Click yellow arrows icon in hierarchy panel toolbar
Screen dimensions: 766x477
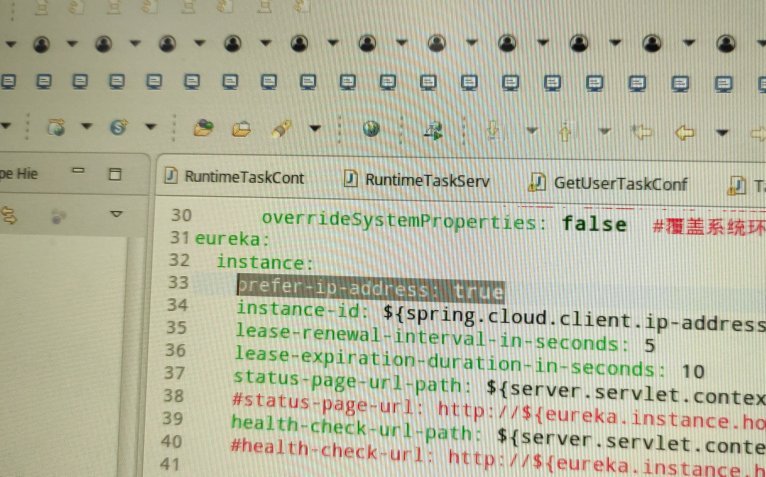tap(9, 216)
